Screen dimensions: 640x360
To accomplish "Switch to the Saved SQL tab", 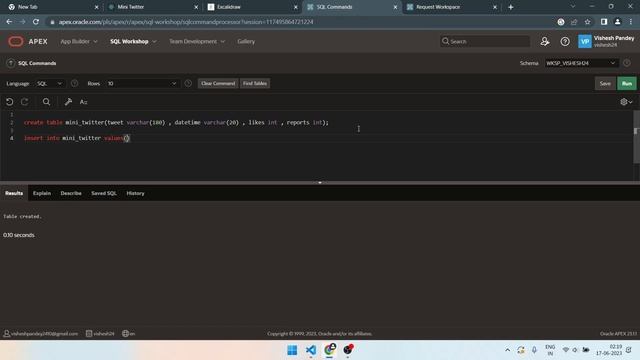I will pos(104,193).
